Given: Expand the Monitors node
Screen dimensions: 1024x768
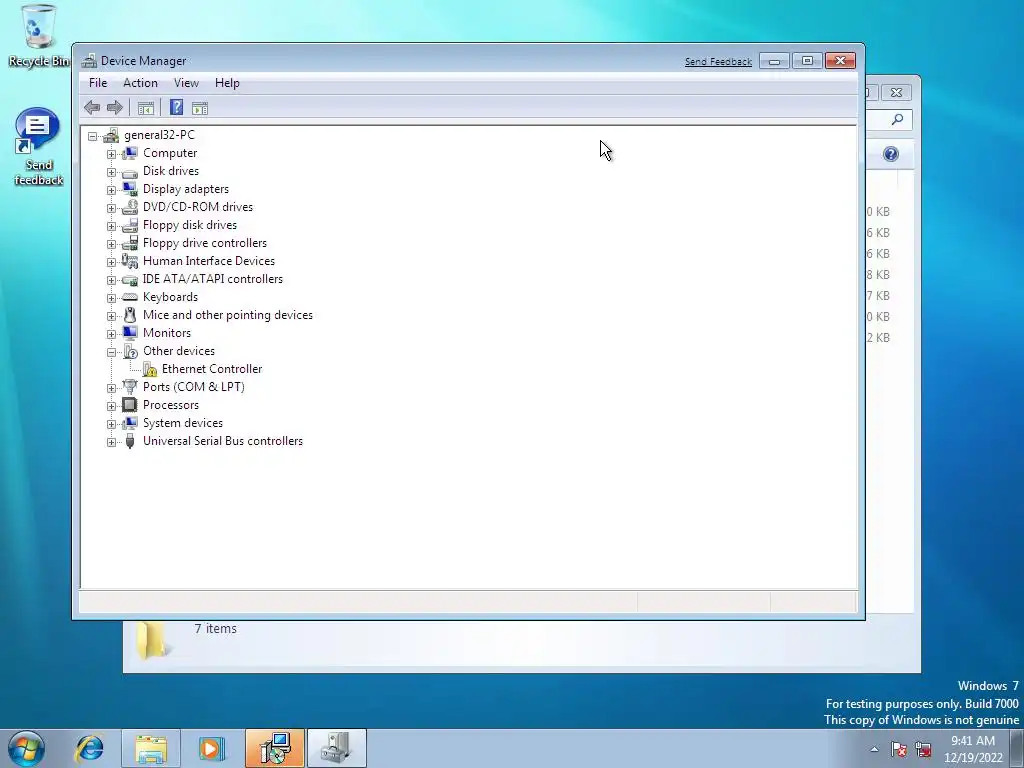Looking at the screenshot, I should pos(112,334).
